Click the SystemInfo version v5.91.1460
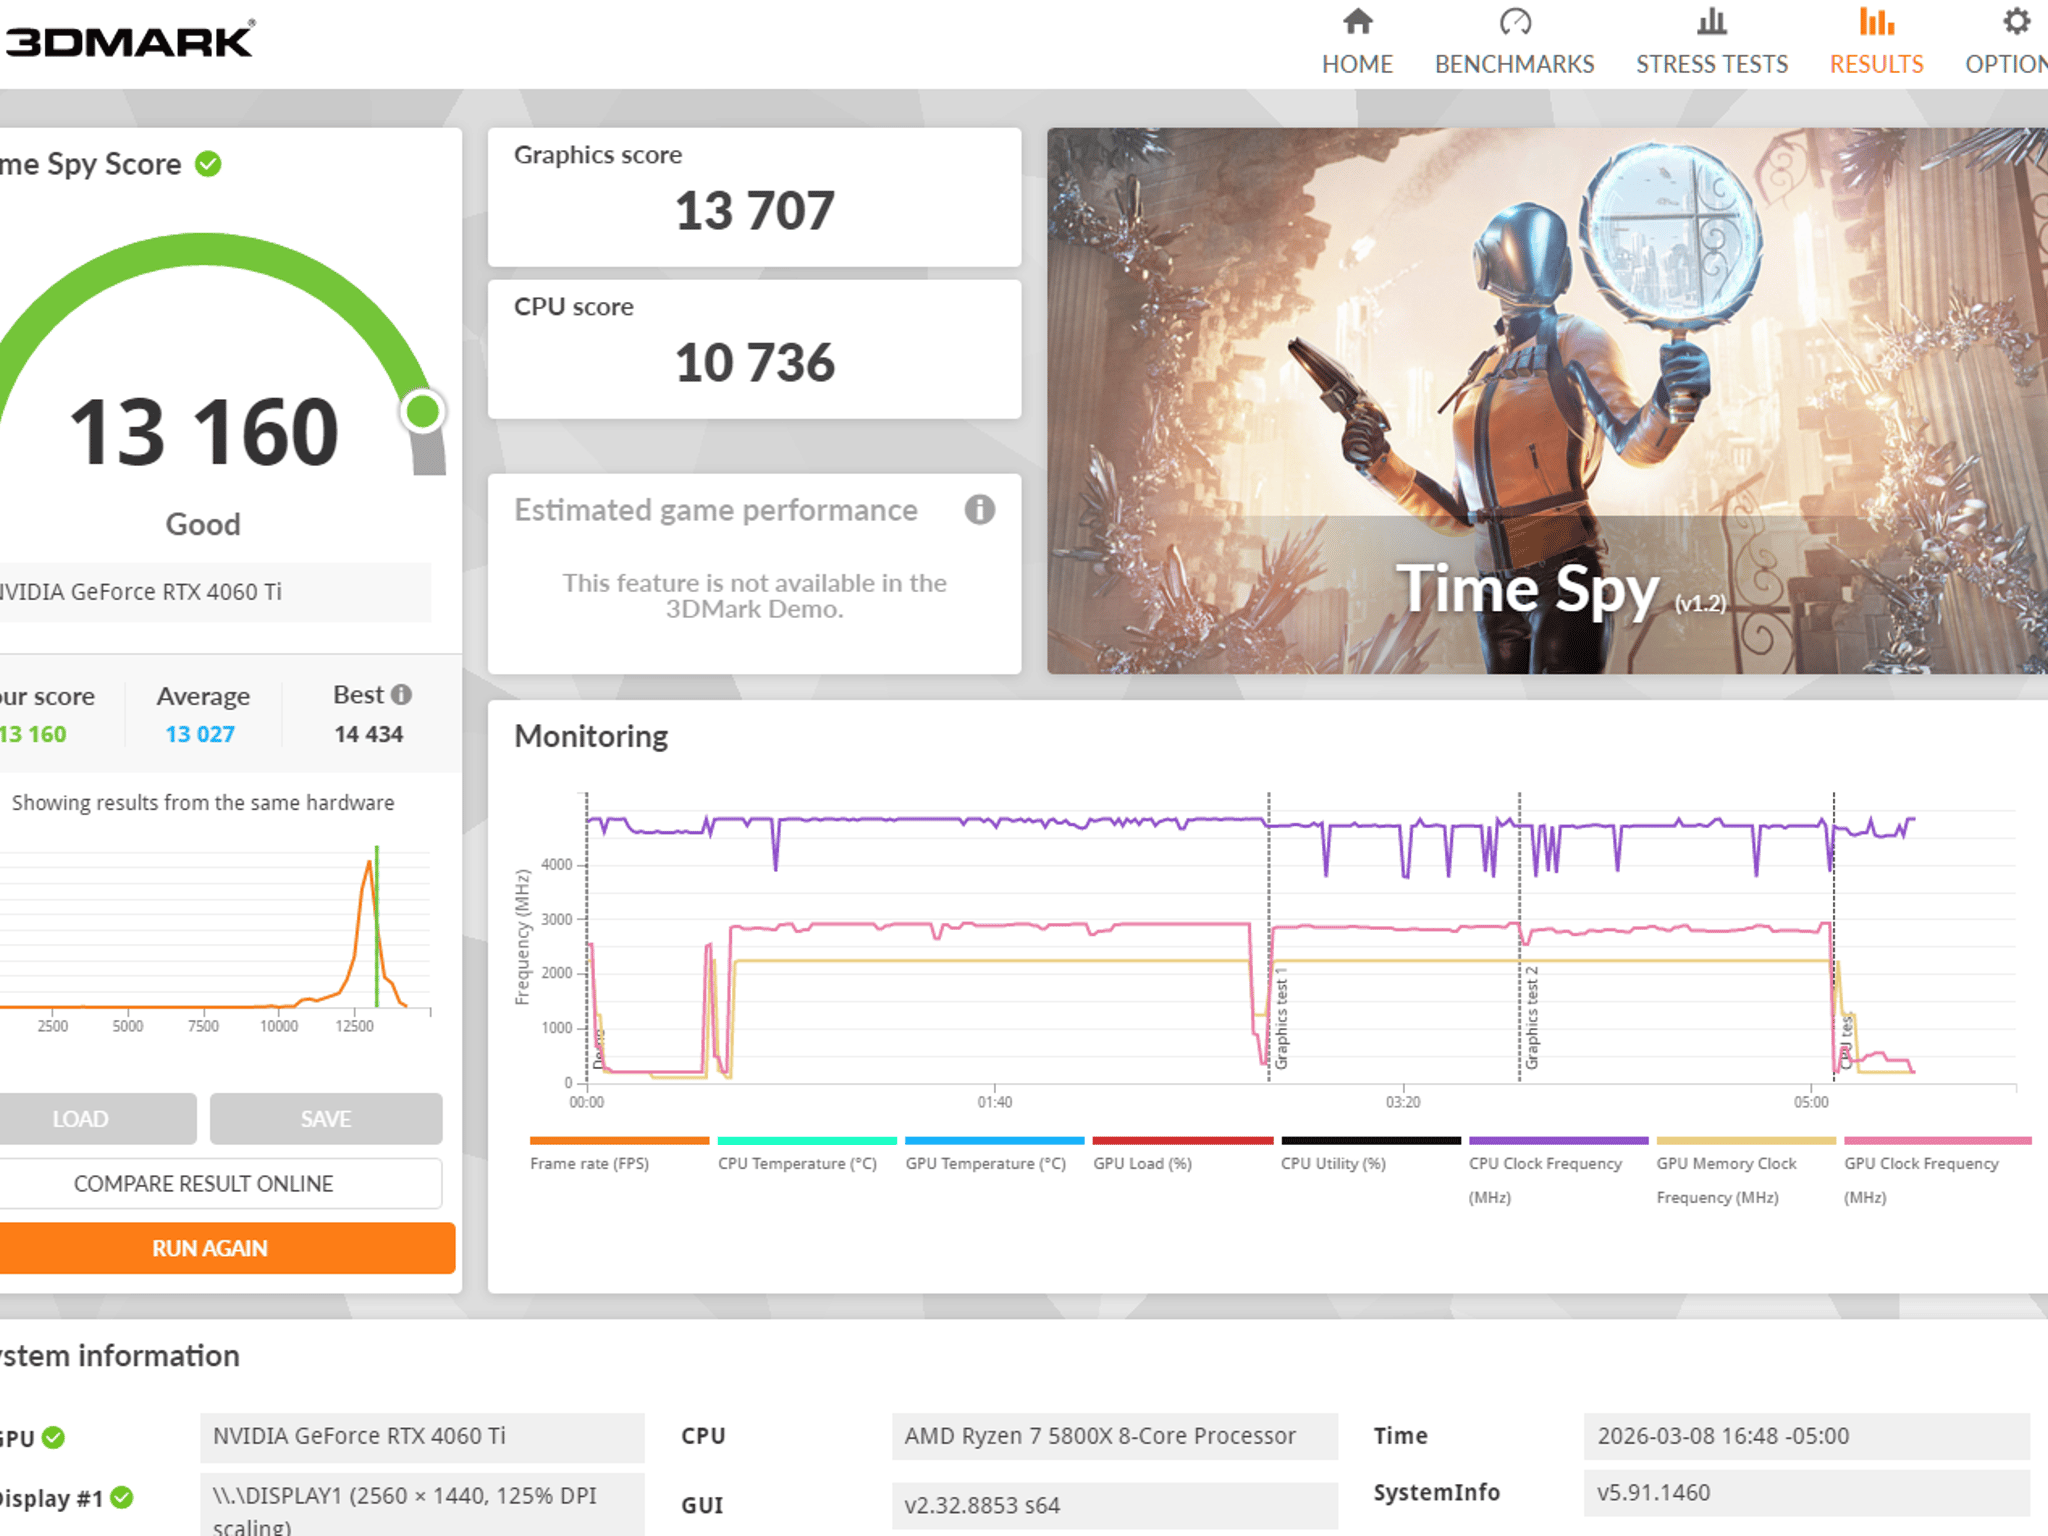This screenshot has height=1536, width=2048. (x=1807, y=1493)
